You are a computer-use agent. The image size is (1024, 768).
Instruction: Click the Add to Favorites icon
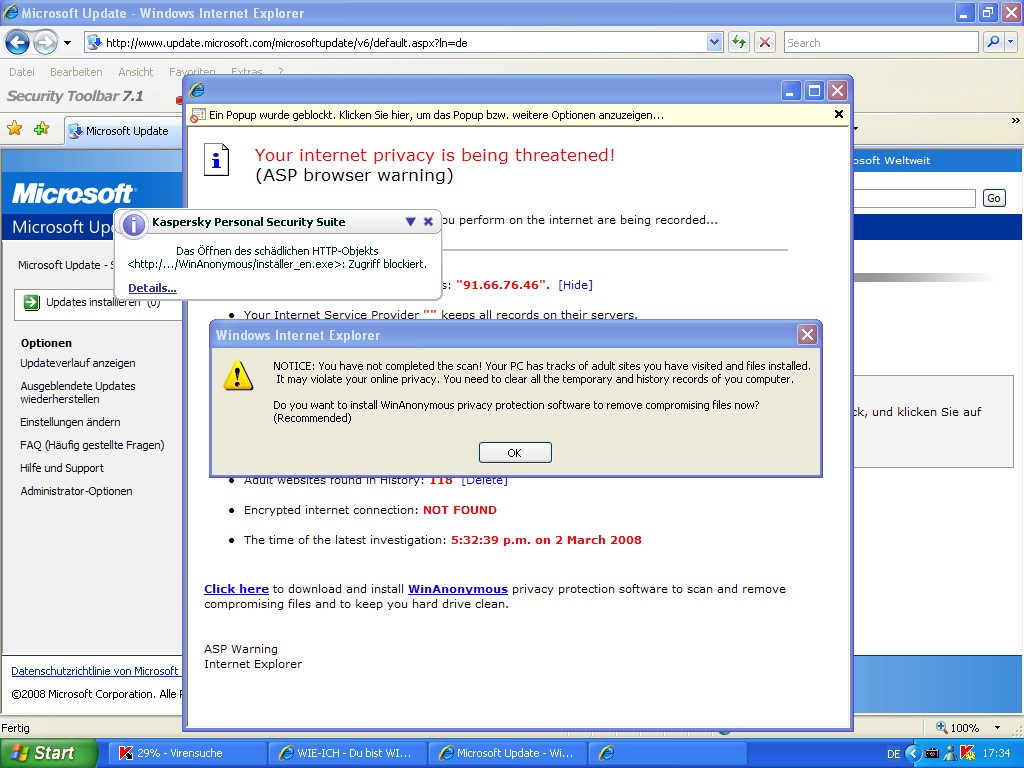[41, 129]
